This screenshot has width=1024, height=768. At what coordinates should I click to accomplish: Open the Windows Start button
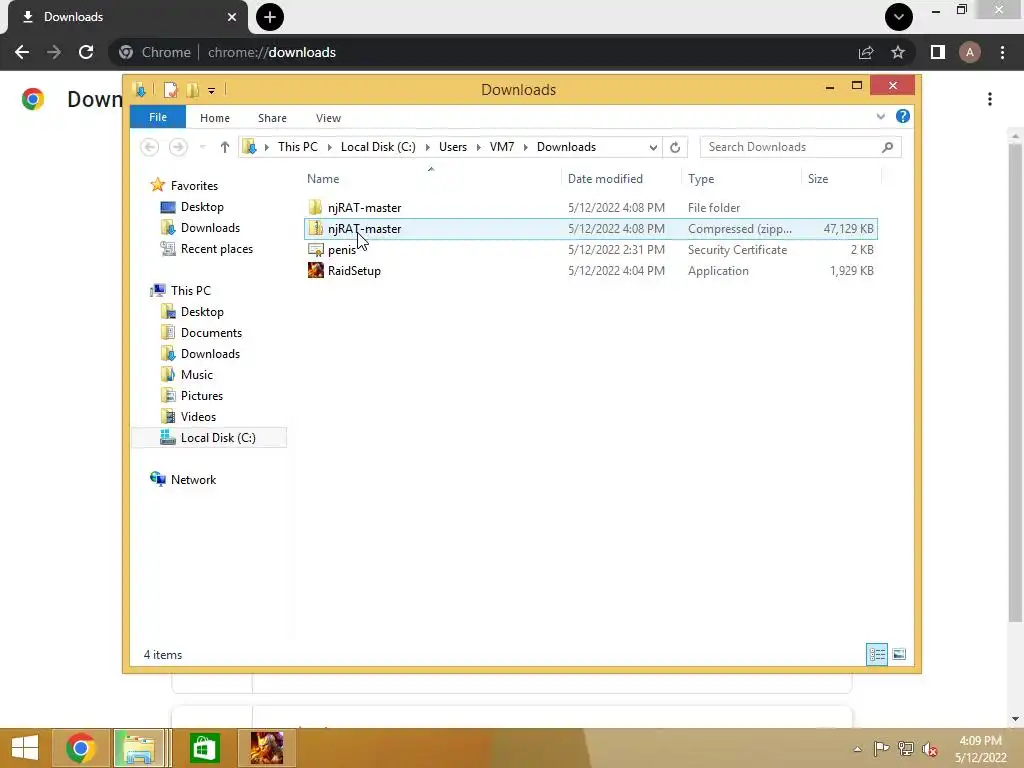click(x=25, y=748)
